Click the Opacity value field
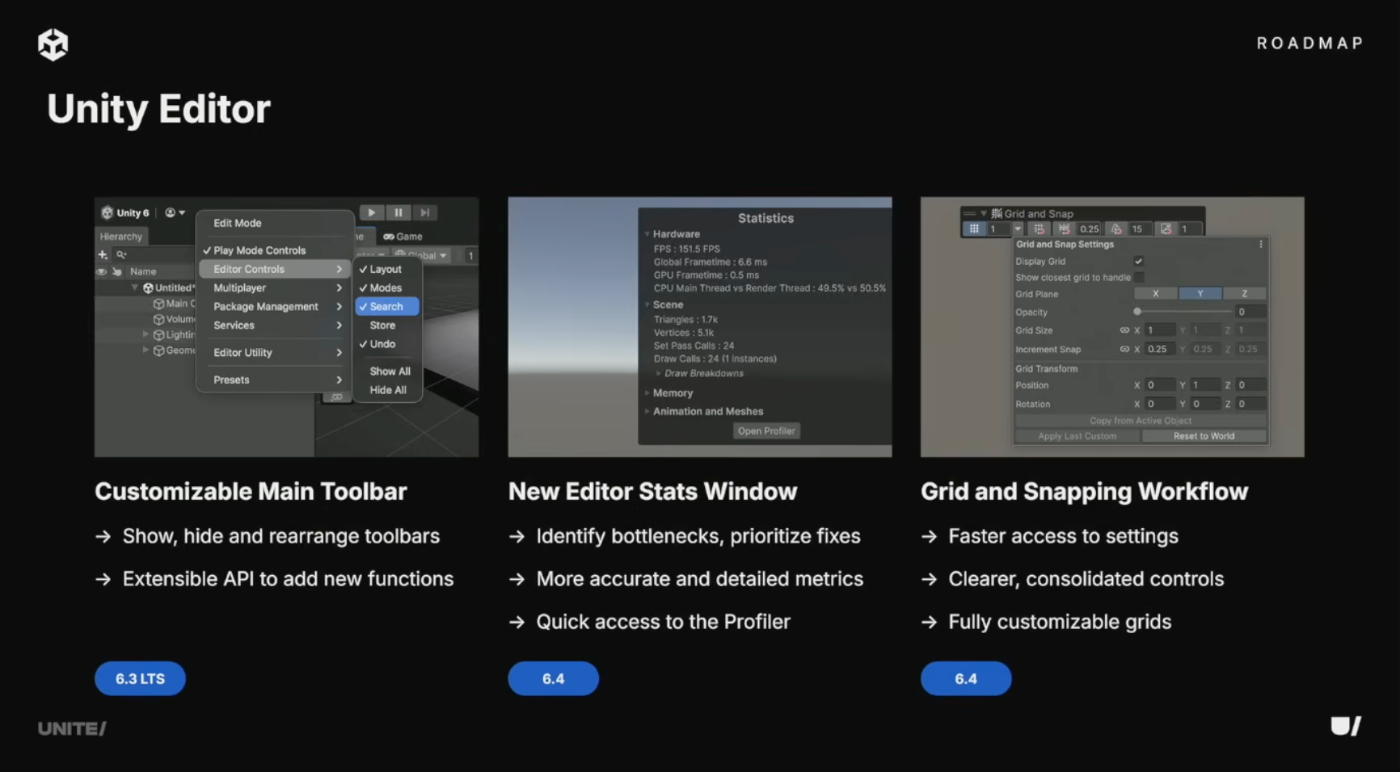 (1250, 312)
